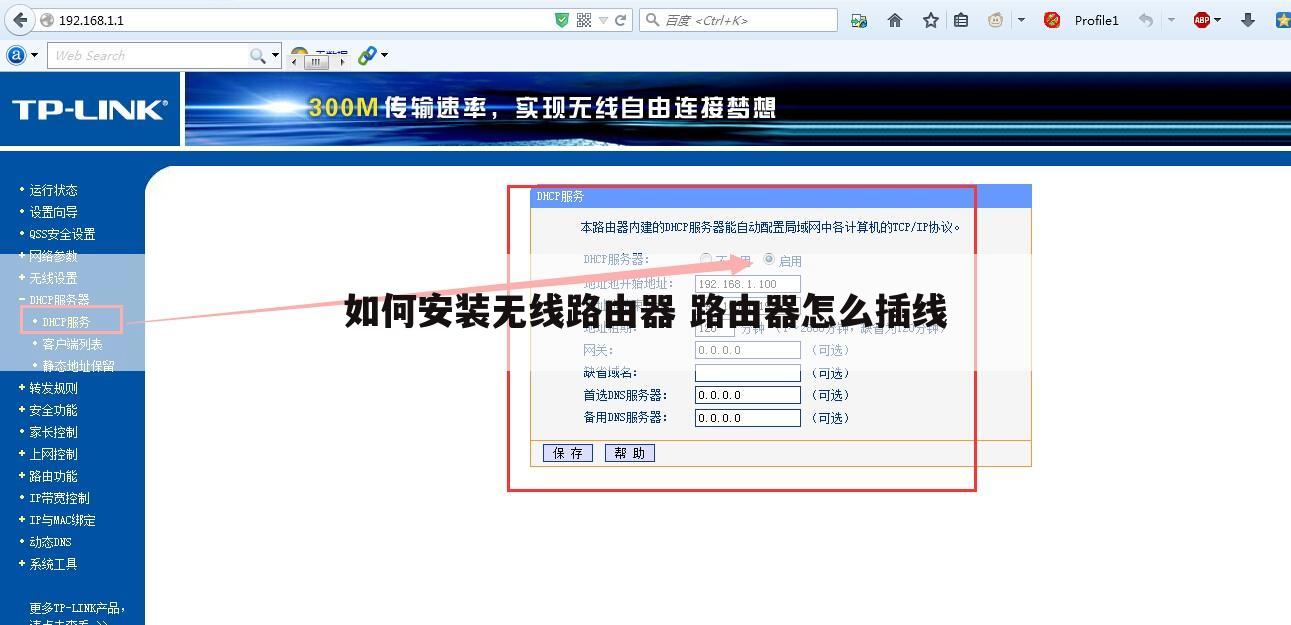The height and width of the screenshot is (625, 1291).
Task: Click the 缺省域名 input field
Action: coord(748,373)
